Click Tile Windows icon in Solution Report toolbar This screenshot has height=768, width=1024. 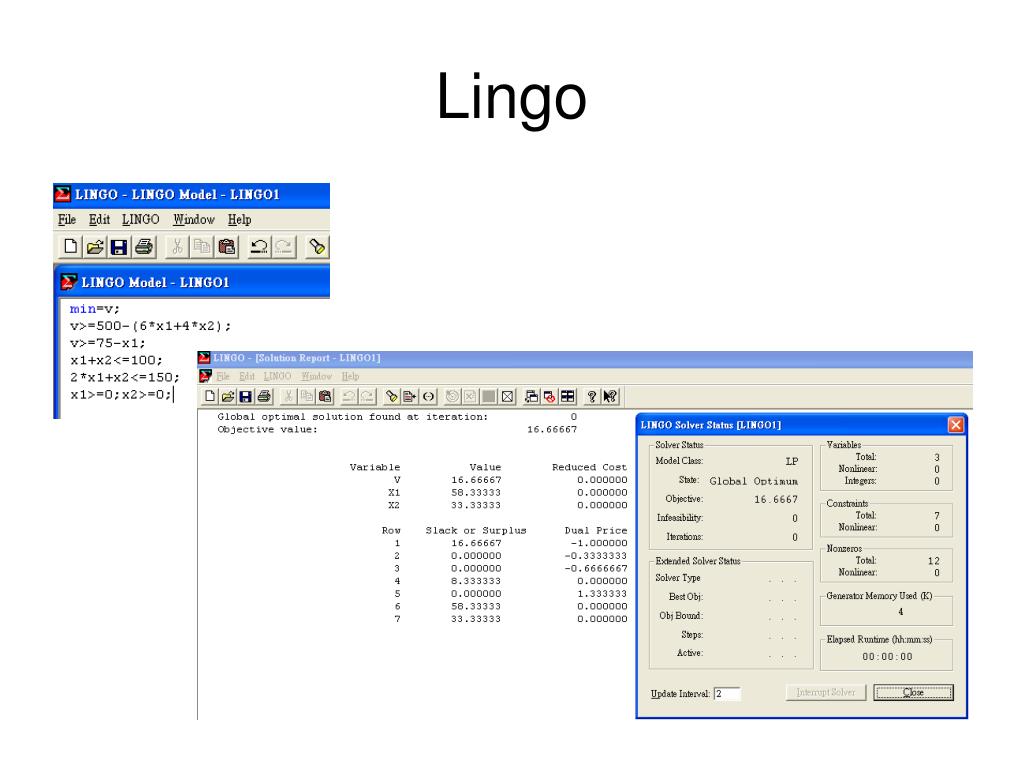pos(568,396)
